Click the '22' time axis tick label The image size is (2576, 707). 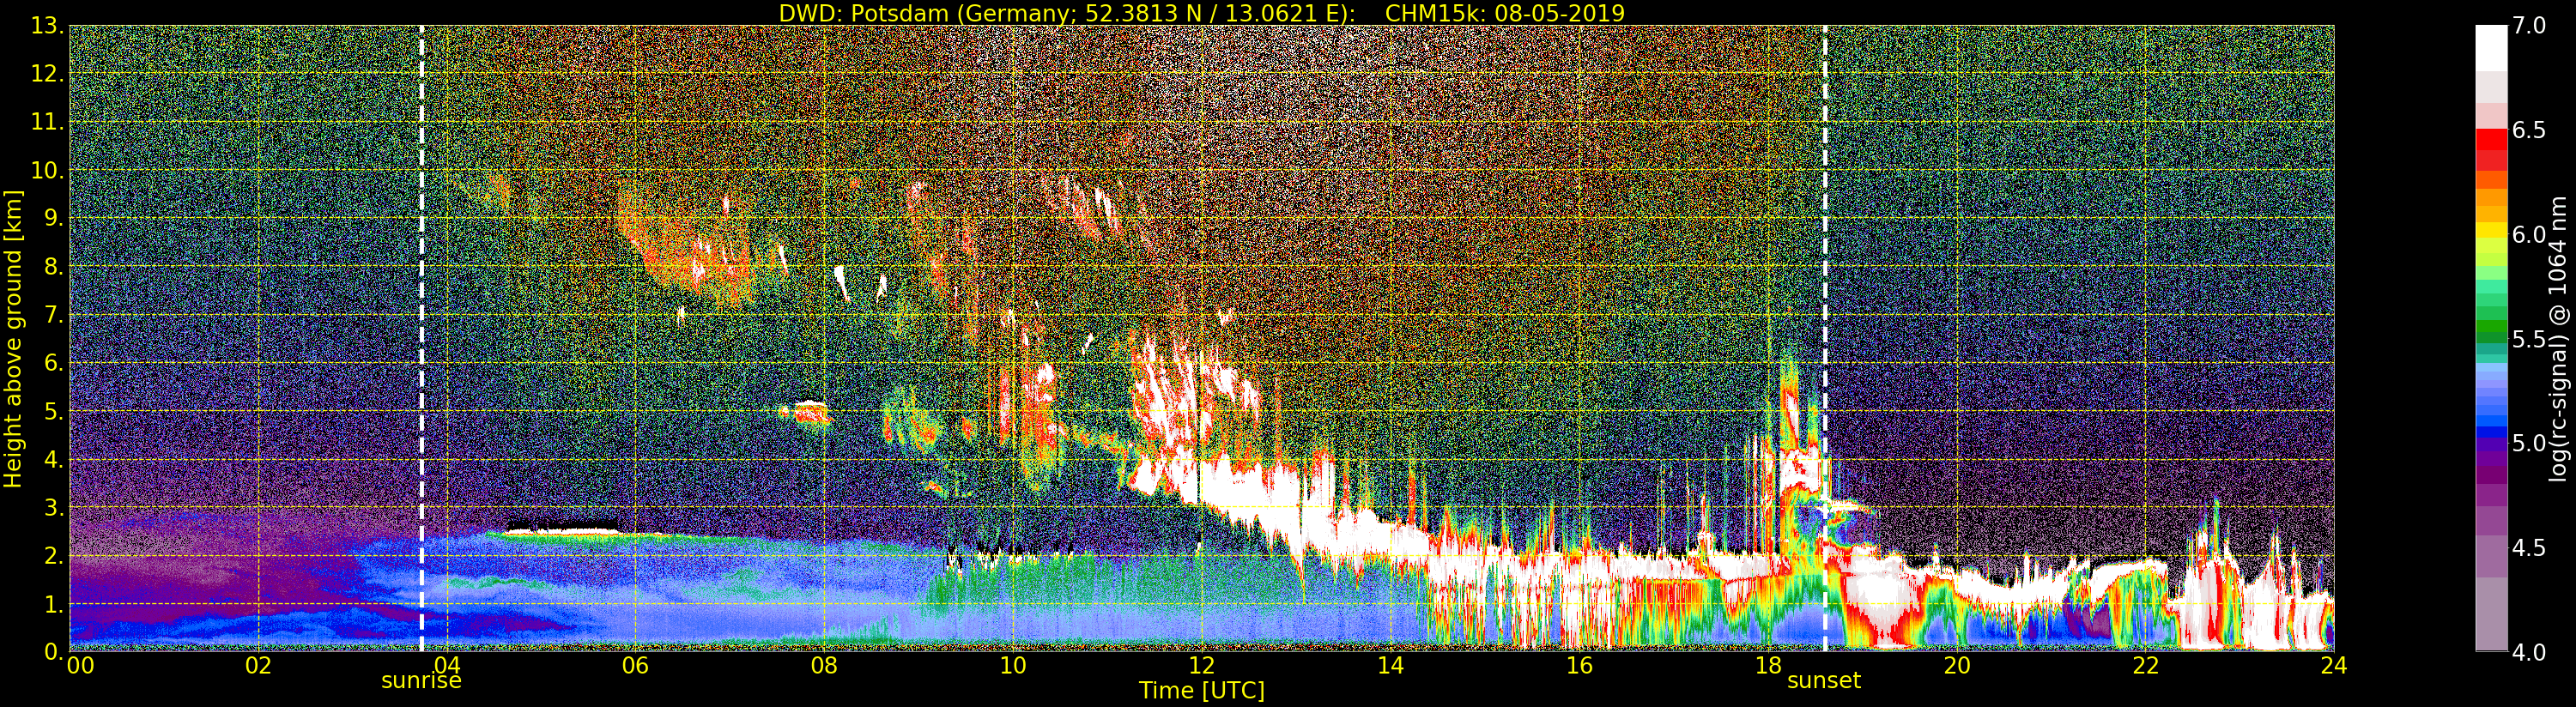point(2146,666)
